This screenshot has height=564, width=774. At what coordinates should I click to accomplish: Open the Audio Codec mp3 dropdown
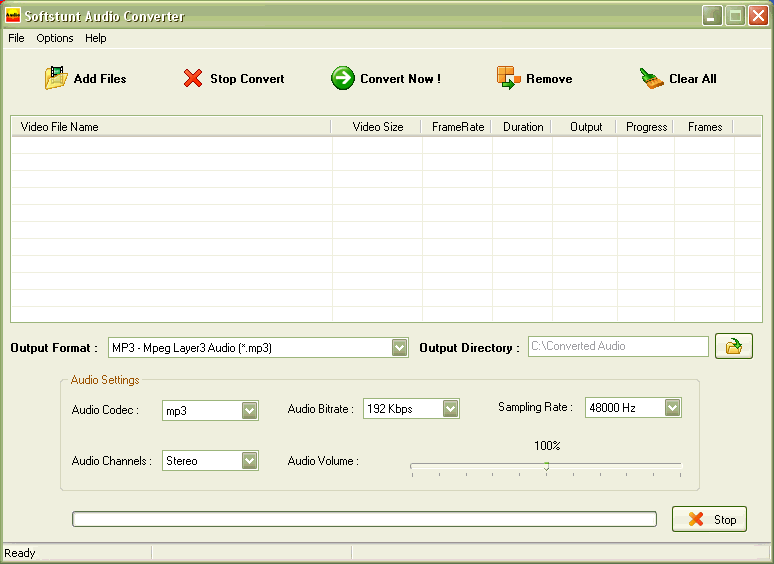(250, 410)
